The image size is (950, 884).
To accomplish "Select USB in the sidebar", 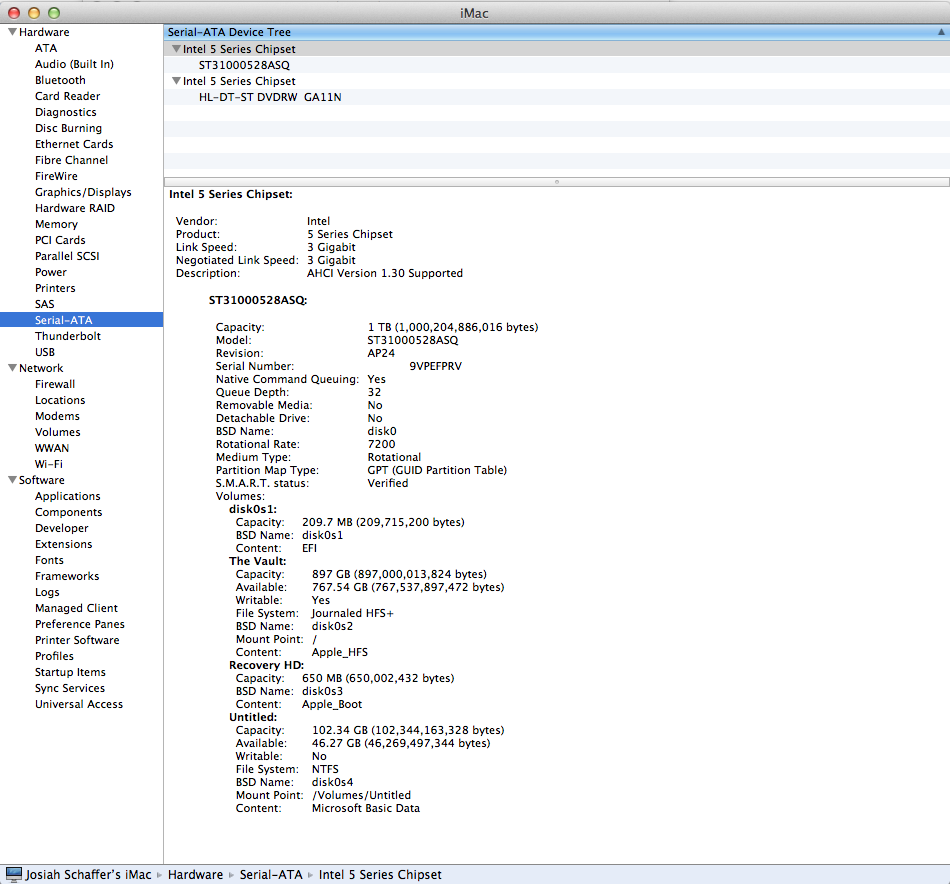I will (x=45, y=352).
